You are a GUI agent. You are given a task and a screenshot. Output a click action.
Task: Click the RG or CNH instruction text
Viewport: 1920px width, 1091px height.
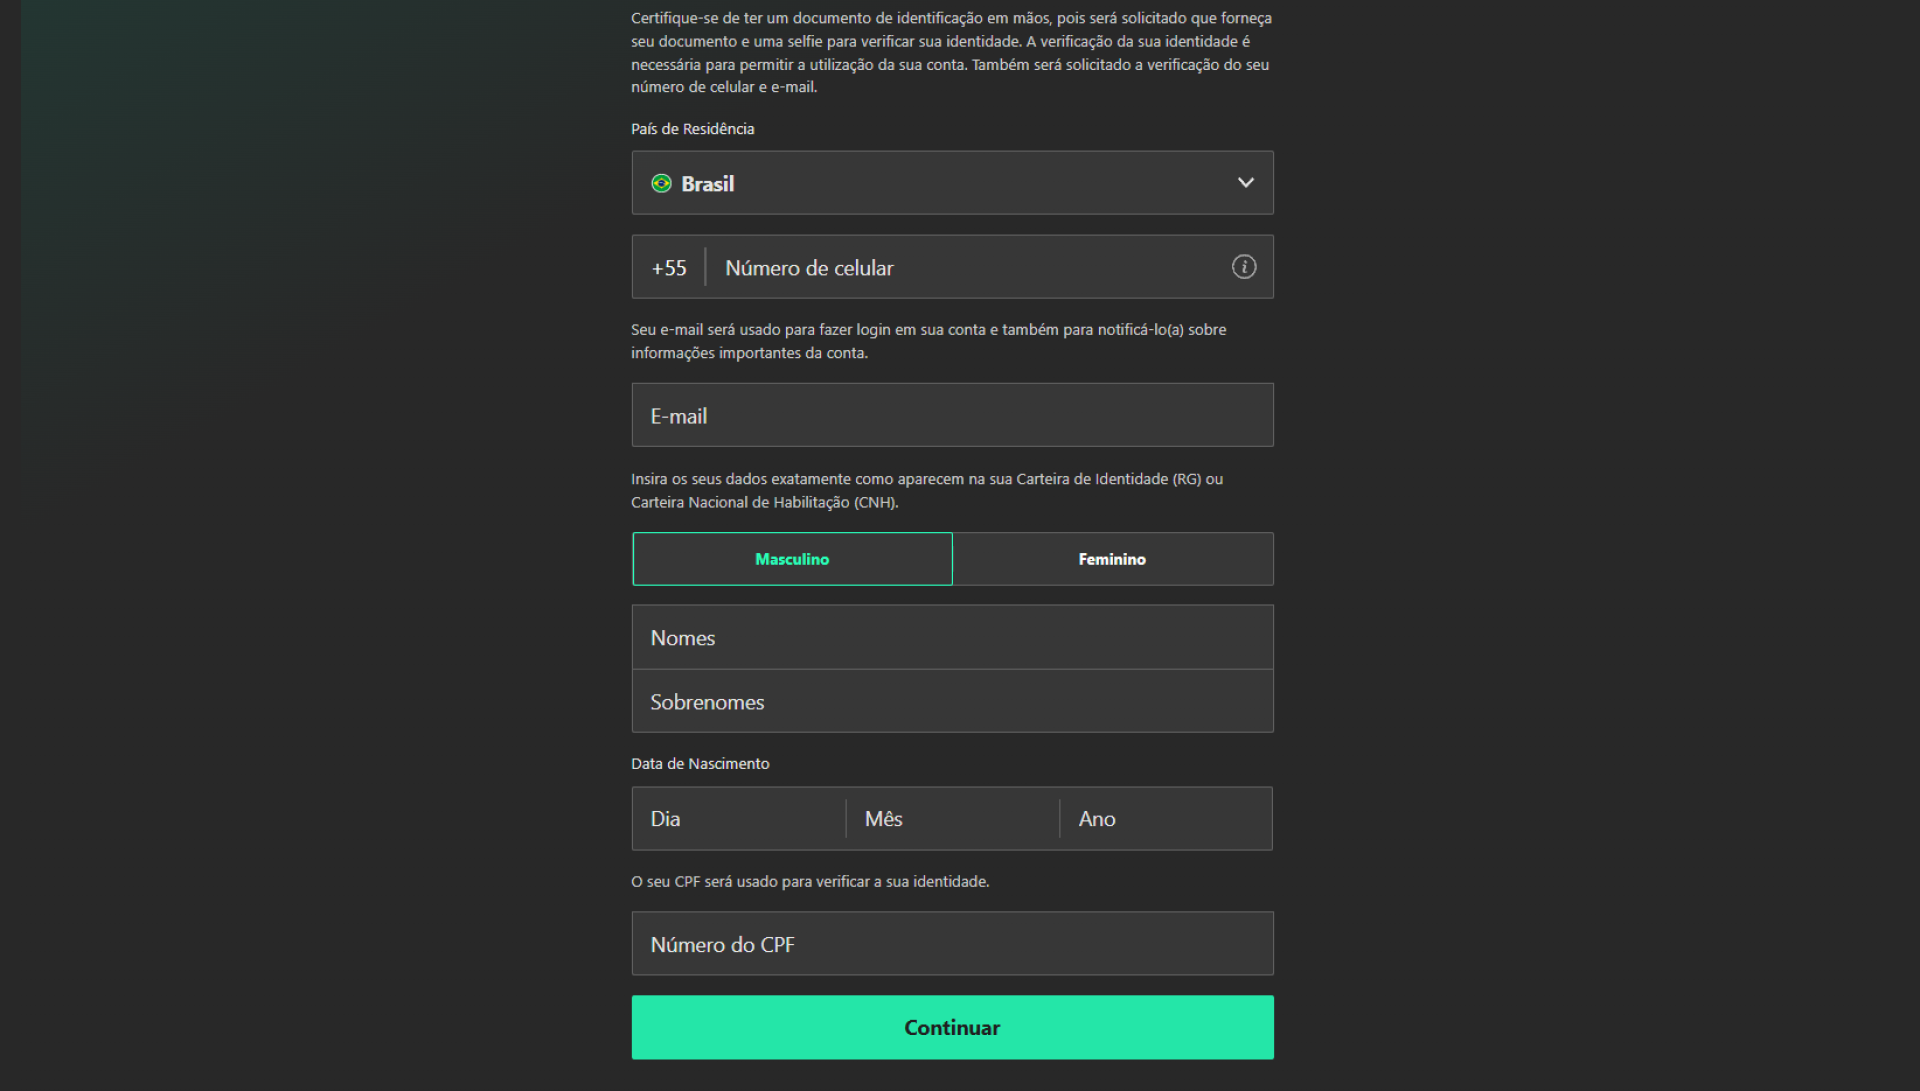coord(926,491)
